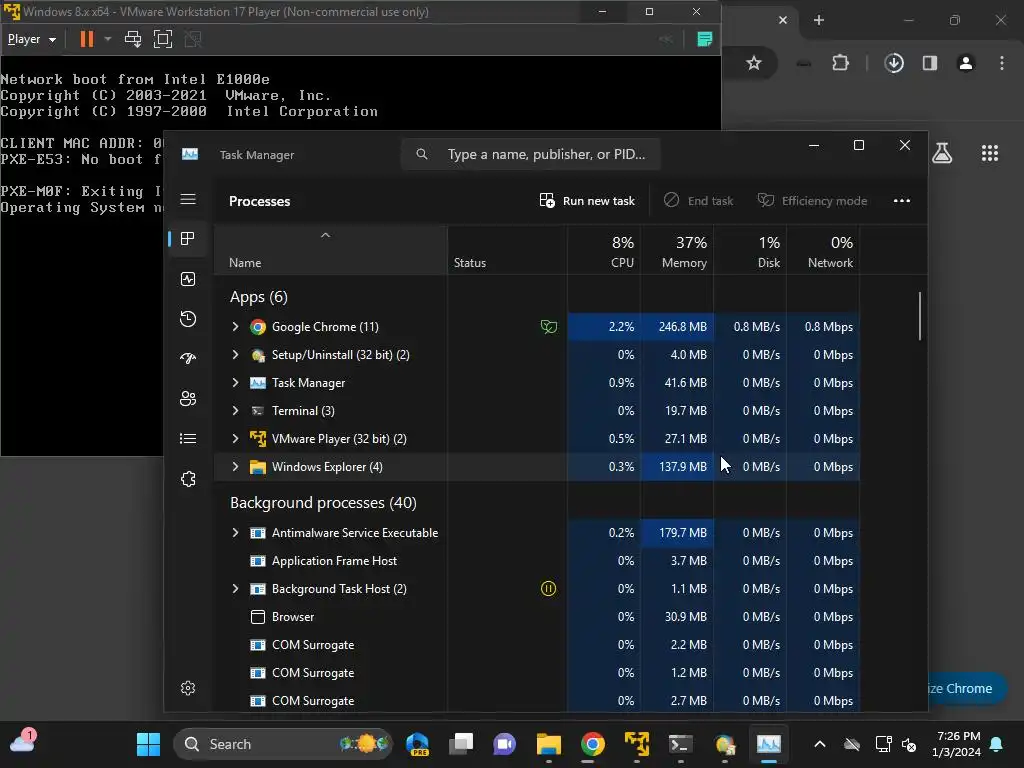The width and height of the screenshot is (1024, 768).
Task: Click the taskbar Search box
Action: tap(283, 744)
